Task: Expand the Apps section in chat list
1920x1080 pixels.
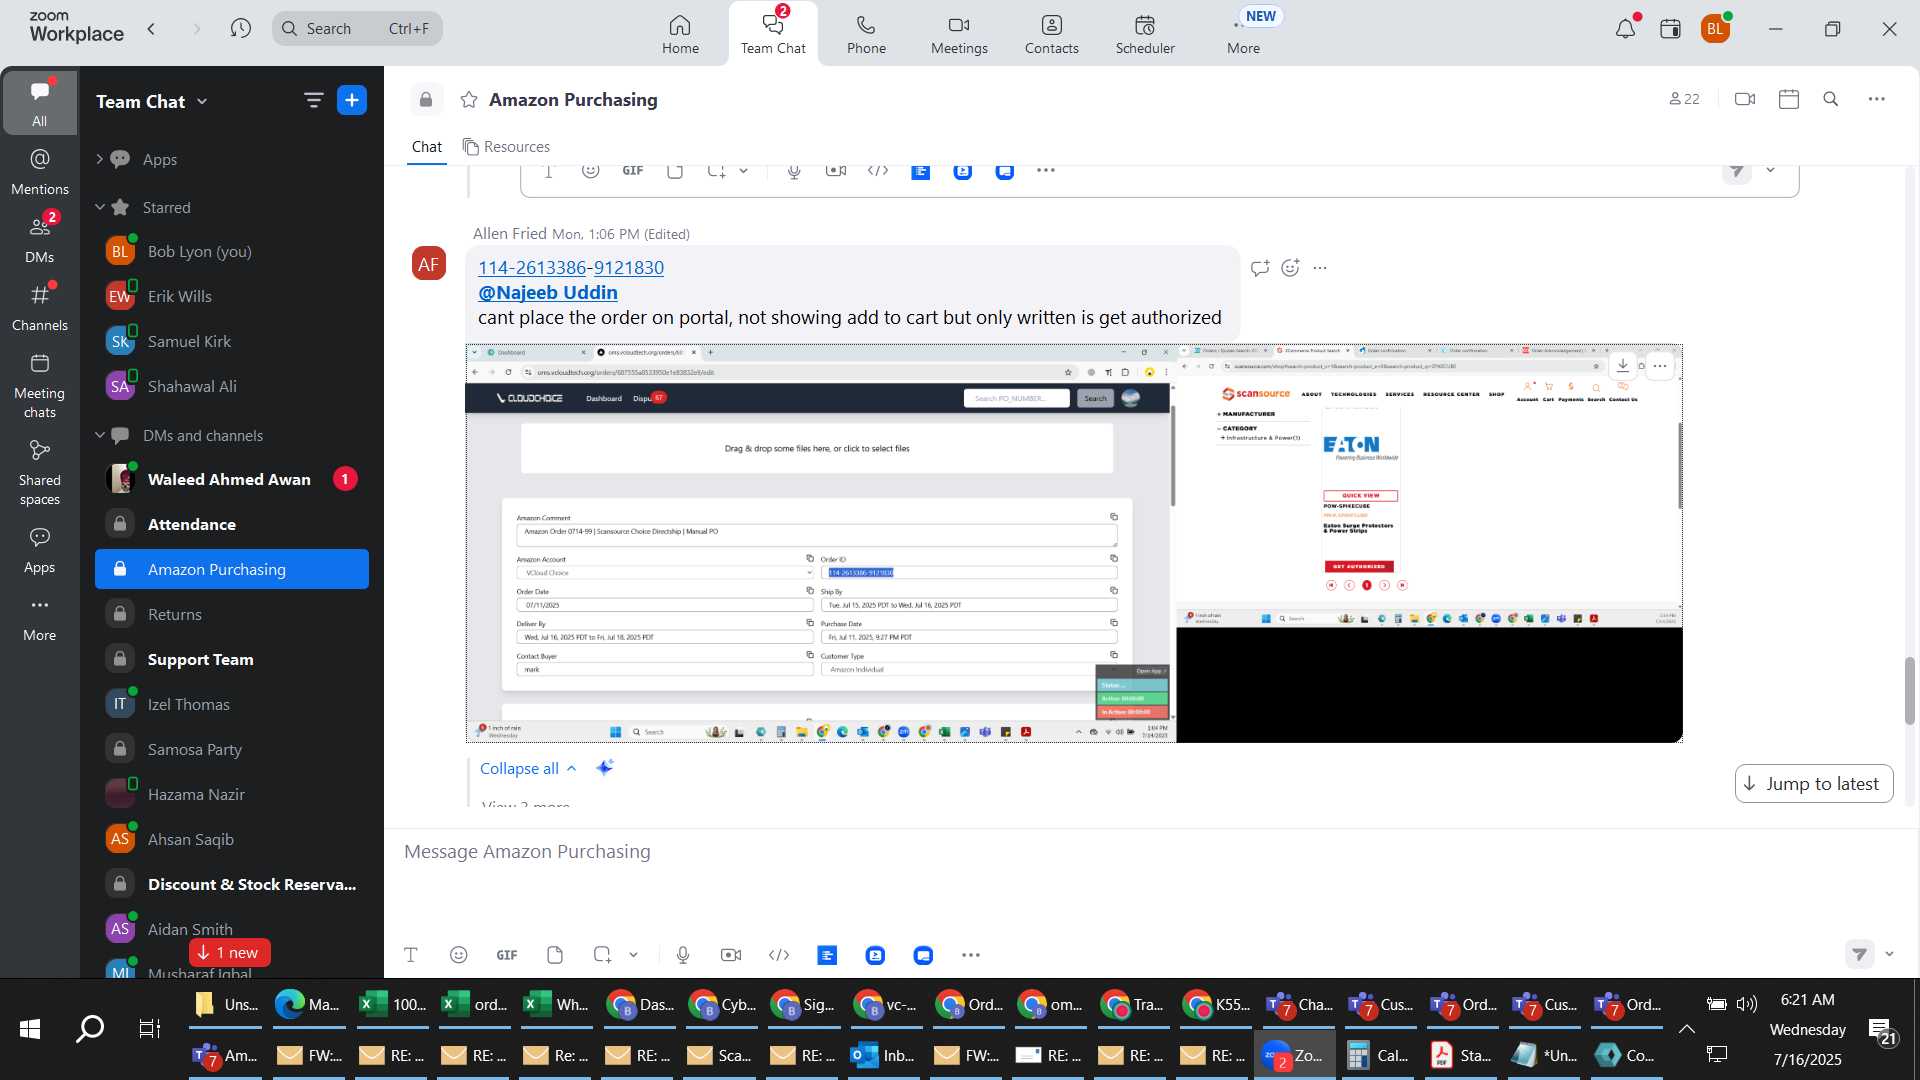Action: pyautogui.click(x=99, y=159)
